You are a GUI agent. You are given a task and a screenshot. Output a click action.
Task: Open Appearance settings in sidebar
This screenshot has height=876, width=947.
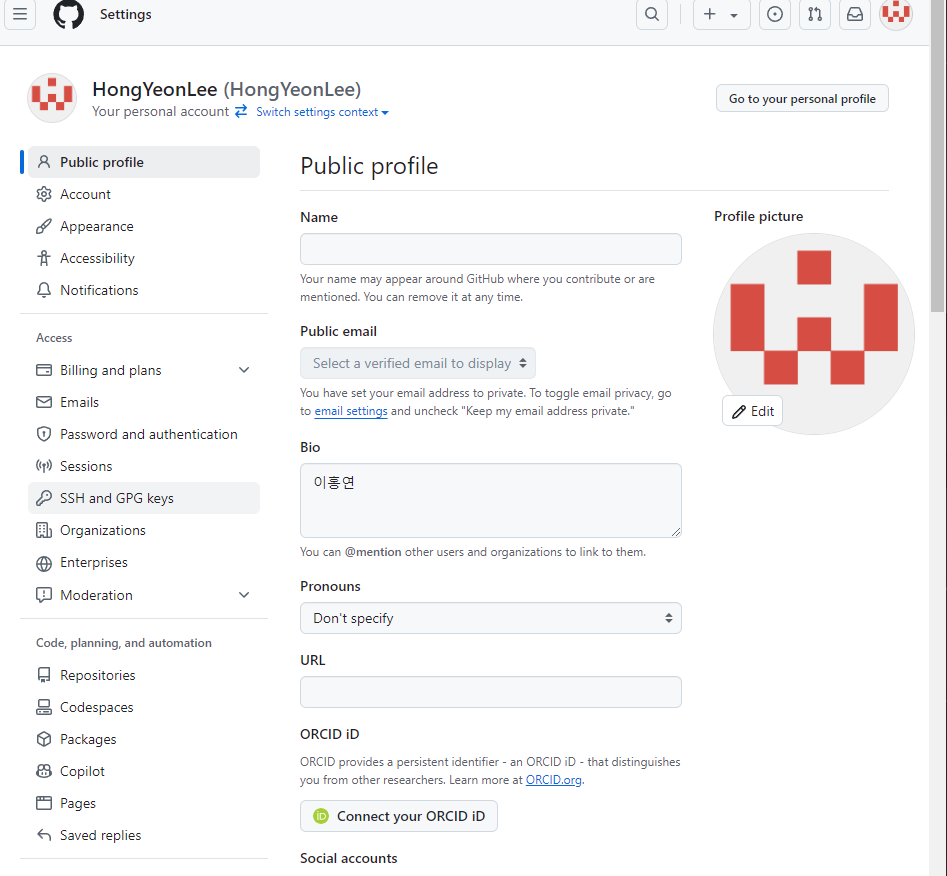coord(144,226)
